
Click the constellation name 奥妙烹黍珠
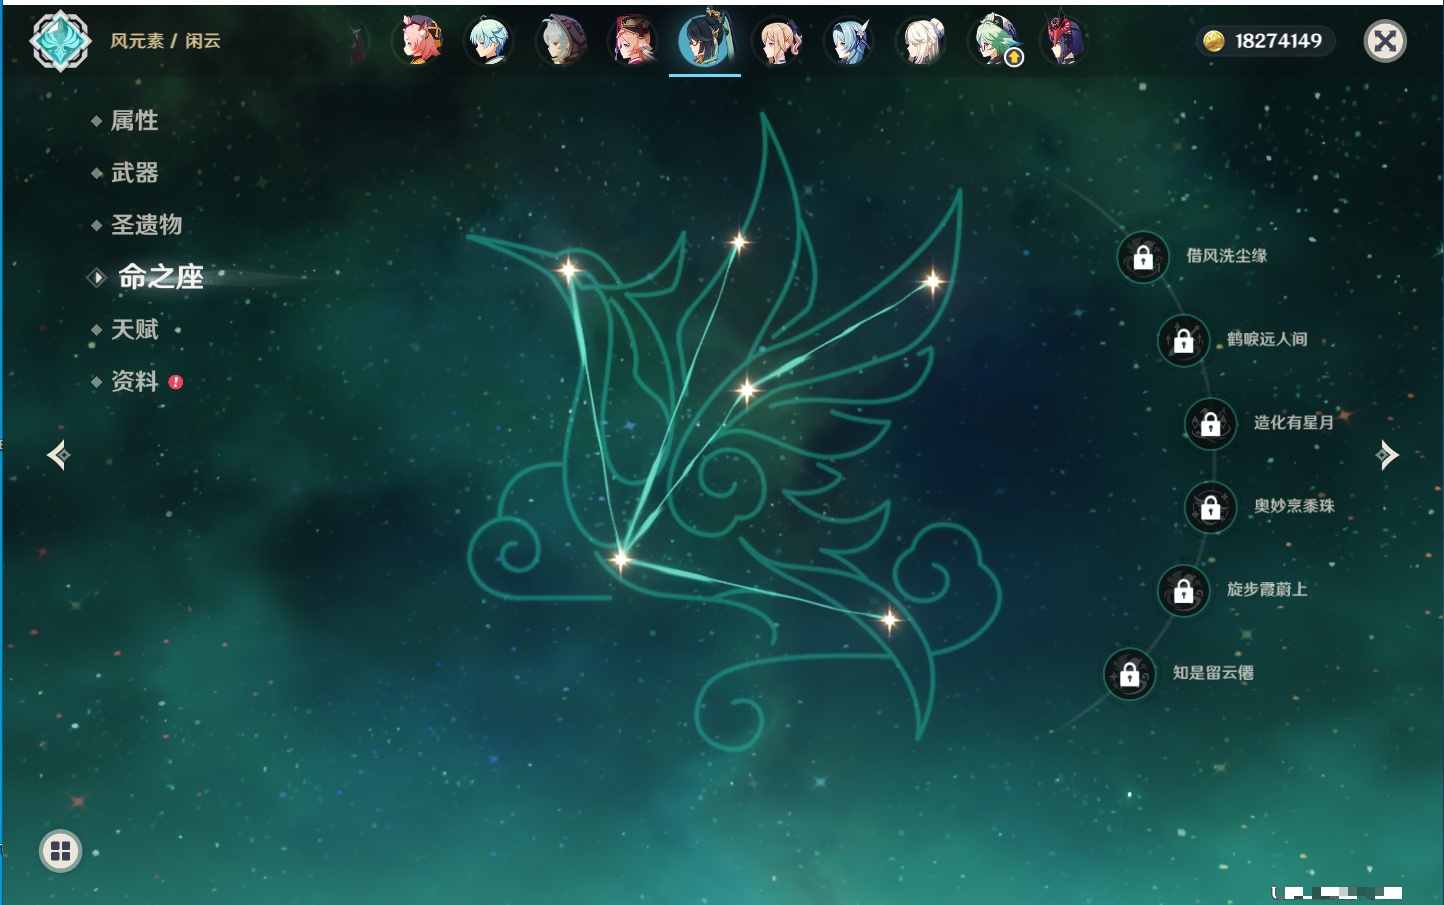click(x=1294, y=506)
